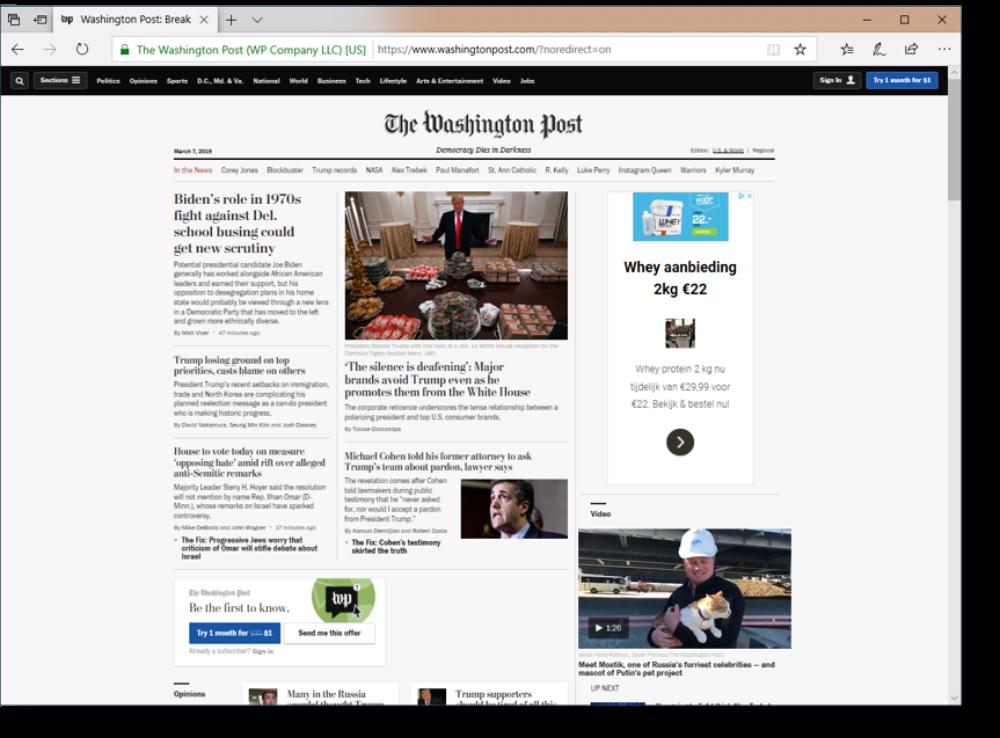The image size is (1000, 738).
Task: Open the Video section in navbar
Action: [x=501, y=81]
